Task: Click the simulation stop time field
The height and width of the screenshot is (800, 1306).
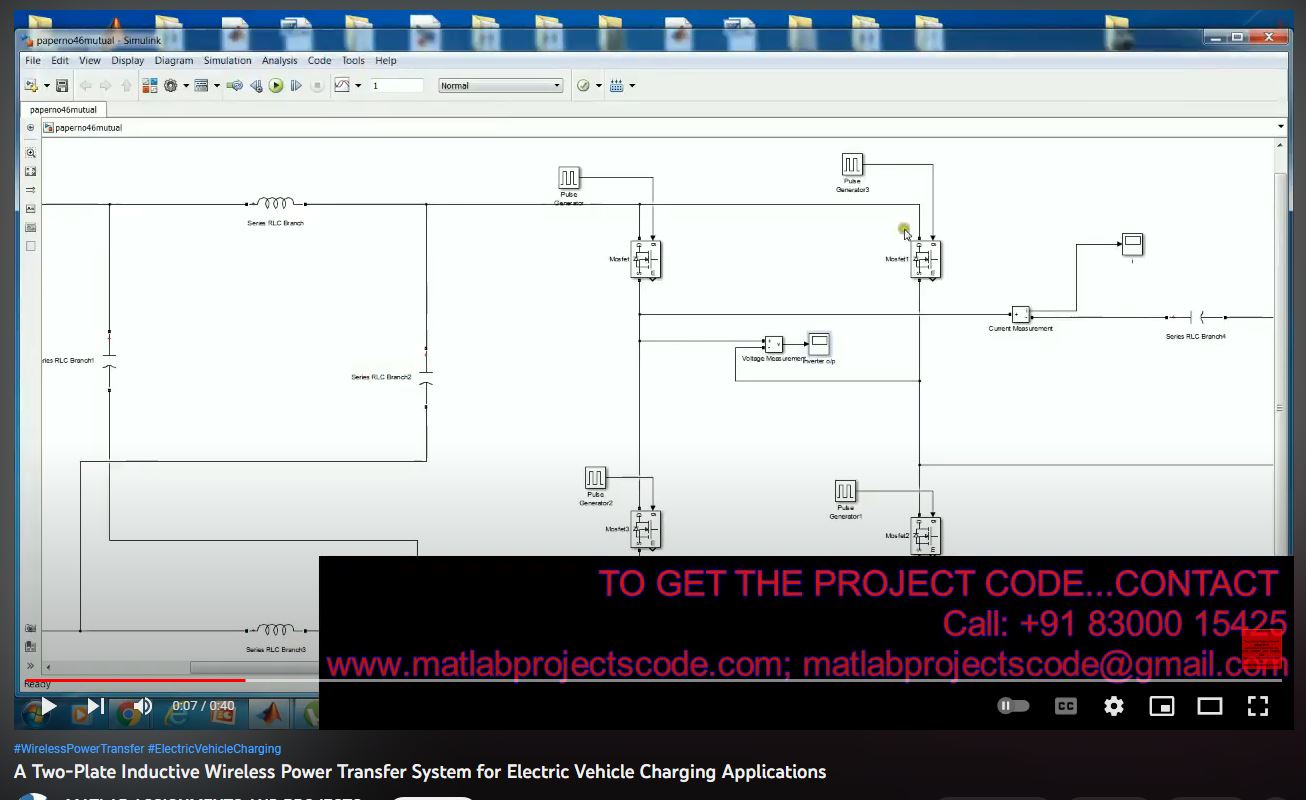Action: click(397, 86)
